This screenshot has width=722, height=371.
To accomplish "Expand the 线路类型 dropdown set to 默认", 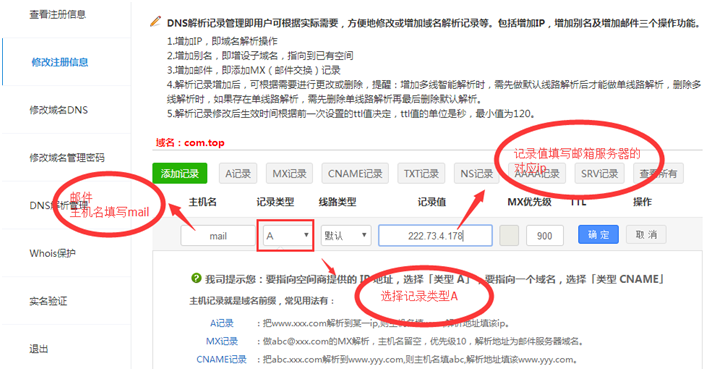I will [346, 235].
